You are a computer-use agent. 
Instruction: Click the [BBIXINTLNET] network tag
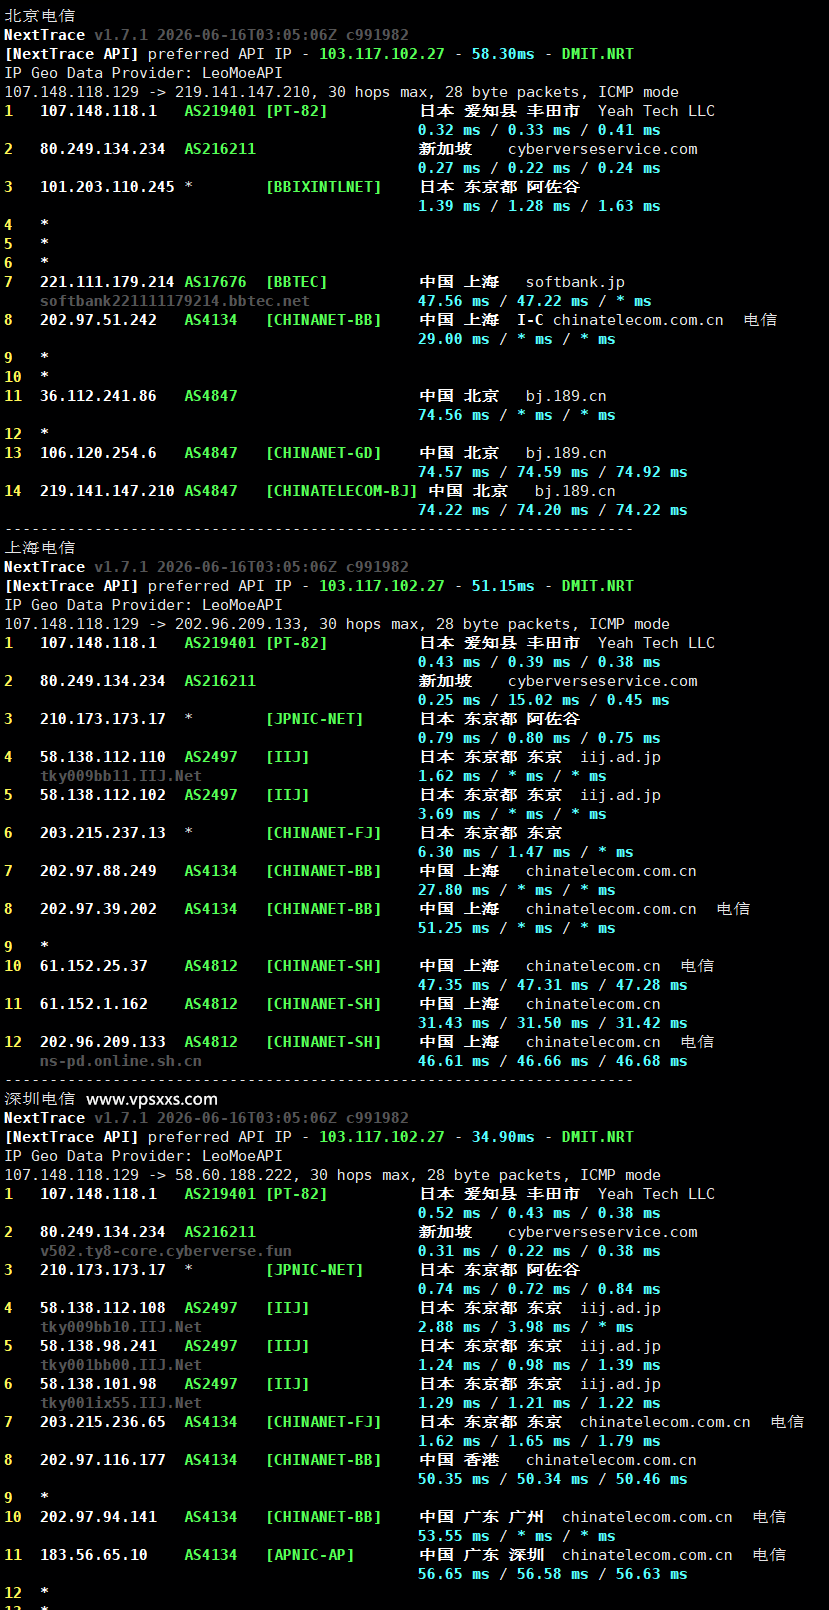[324, 187]
